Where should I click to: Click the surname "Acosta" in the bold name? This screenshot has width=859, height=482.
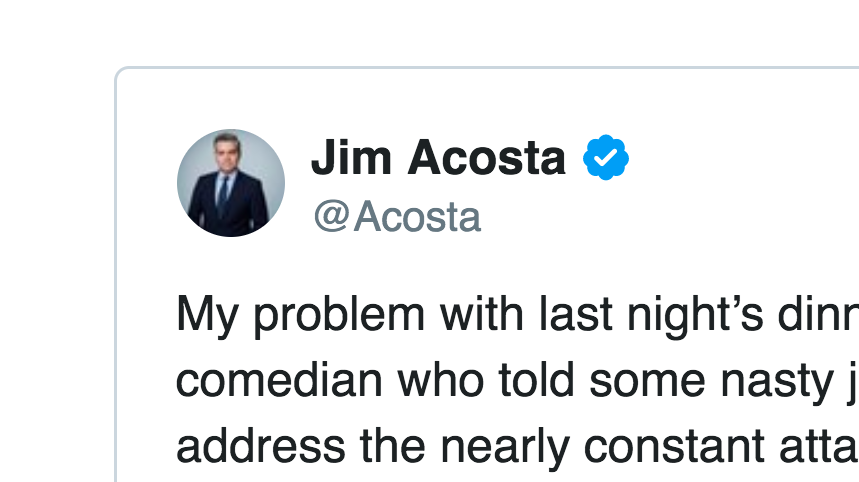point(486,158)
